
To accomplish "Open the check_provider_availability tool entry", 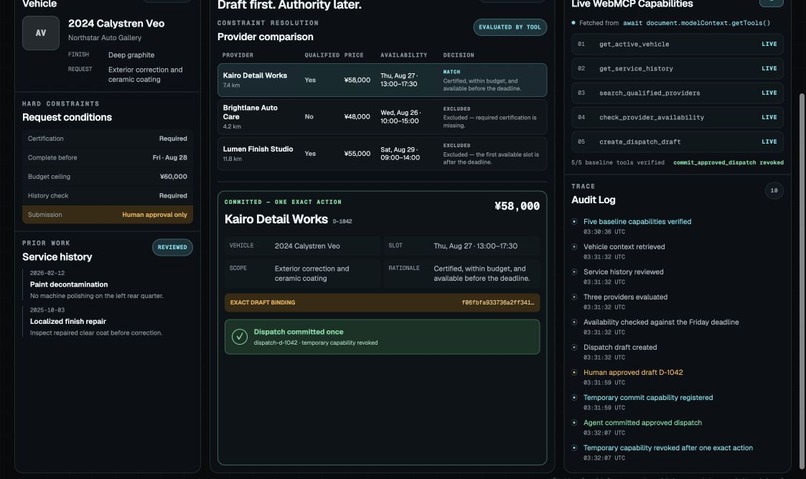I will point(677,117).
